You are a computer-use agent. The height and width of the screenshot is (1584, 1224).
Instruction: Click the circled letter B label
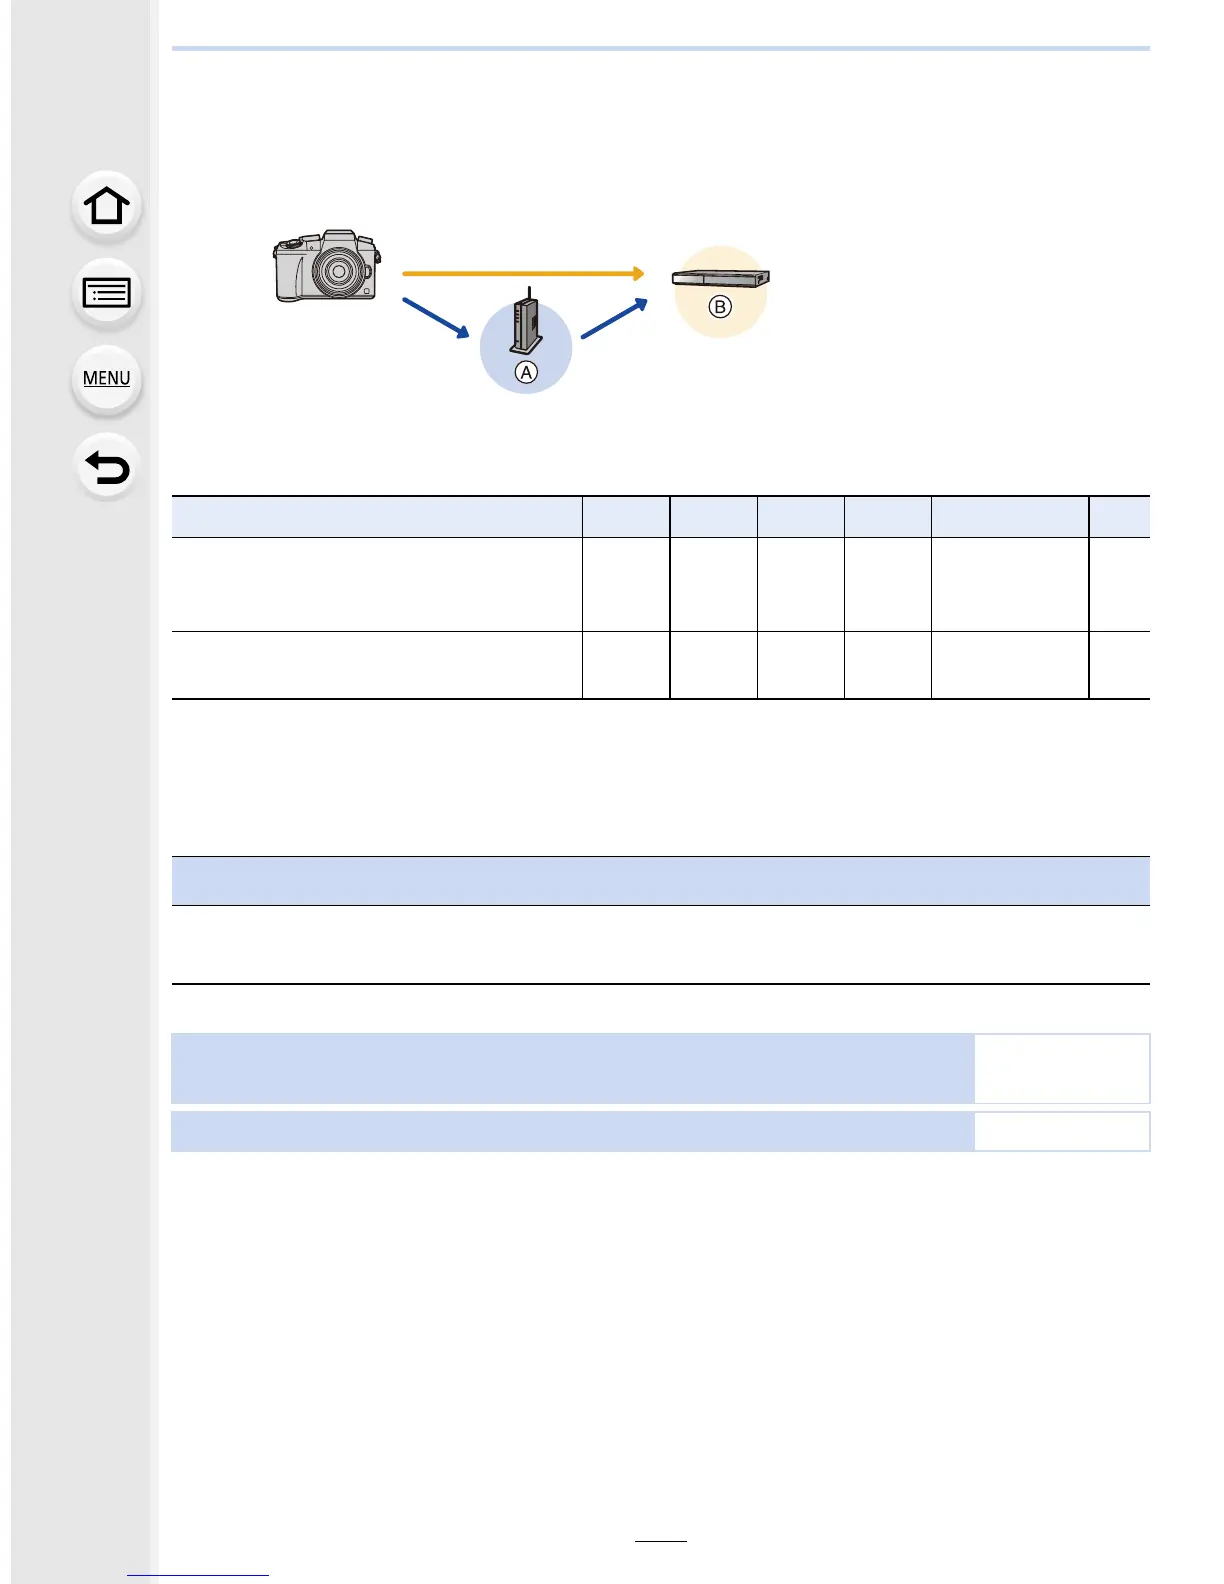(x=720, y=307)
